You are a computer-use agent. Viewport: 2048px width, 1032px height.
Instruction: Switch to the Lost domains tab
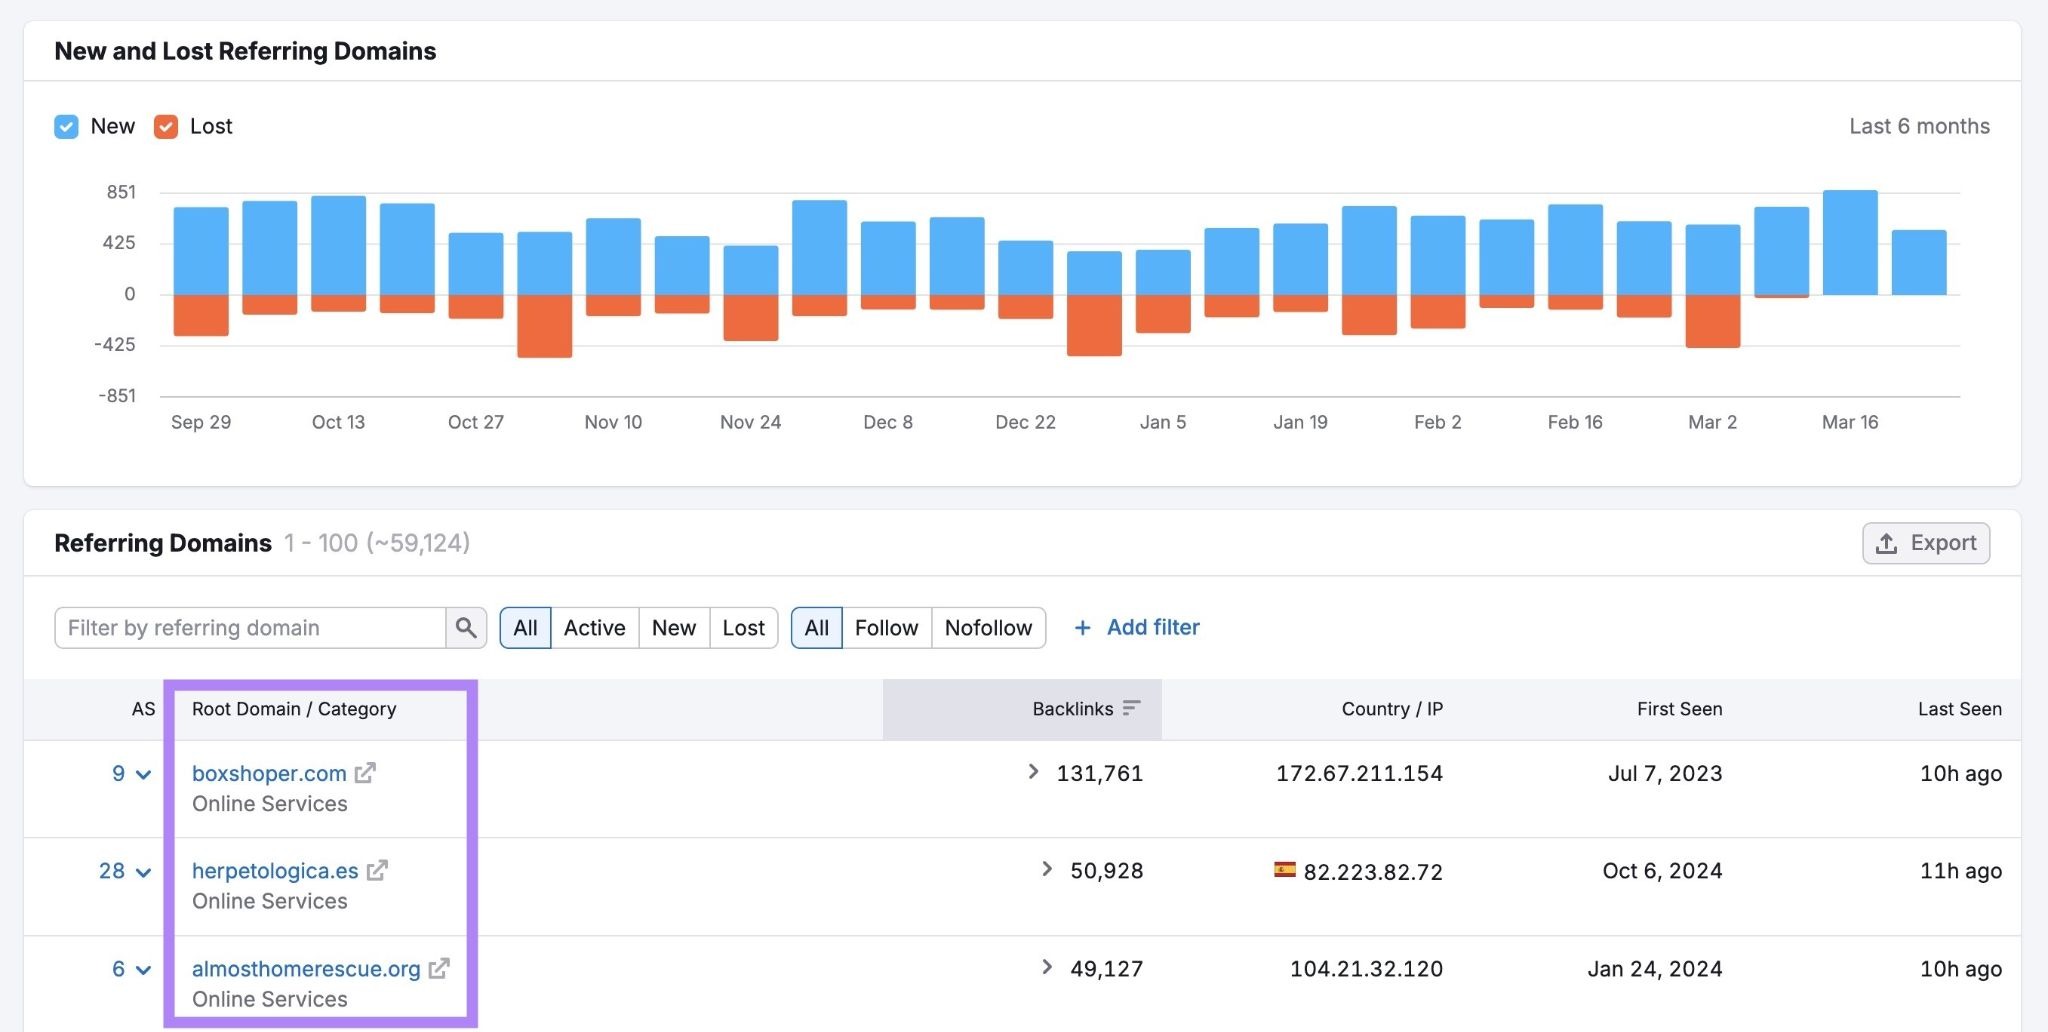(743, 628)
